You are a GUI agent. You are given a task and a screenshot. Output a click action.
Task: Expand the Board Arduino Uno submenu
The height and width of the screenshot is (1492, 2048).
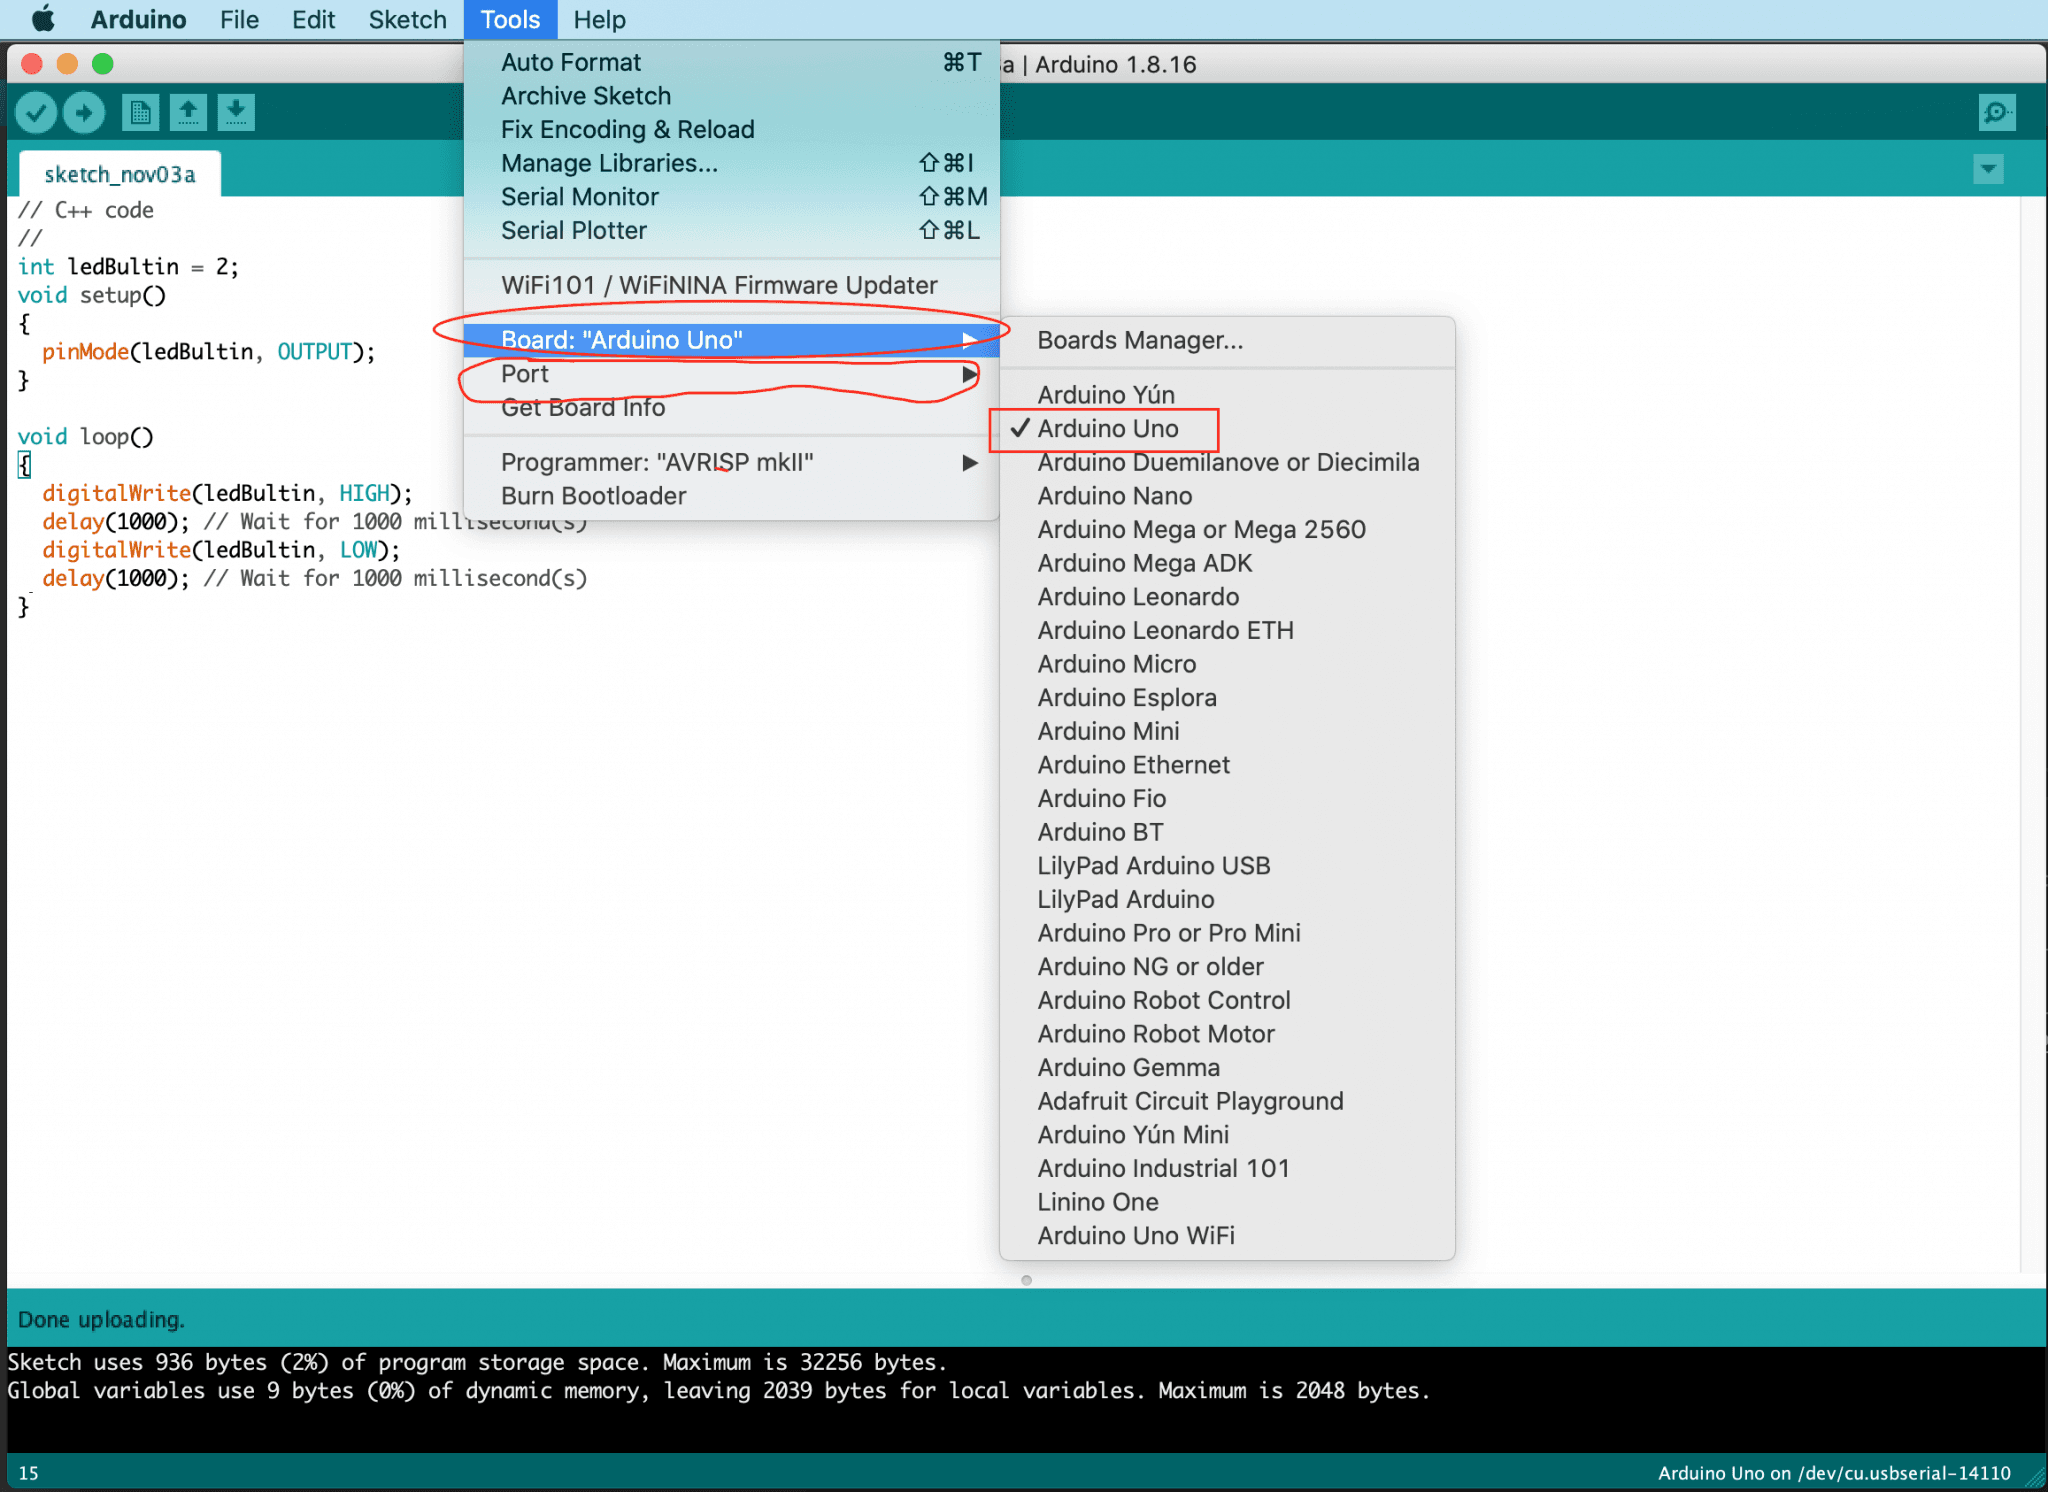[x=732, y=340]
